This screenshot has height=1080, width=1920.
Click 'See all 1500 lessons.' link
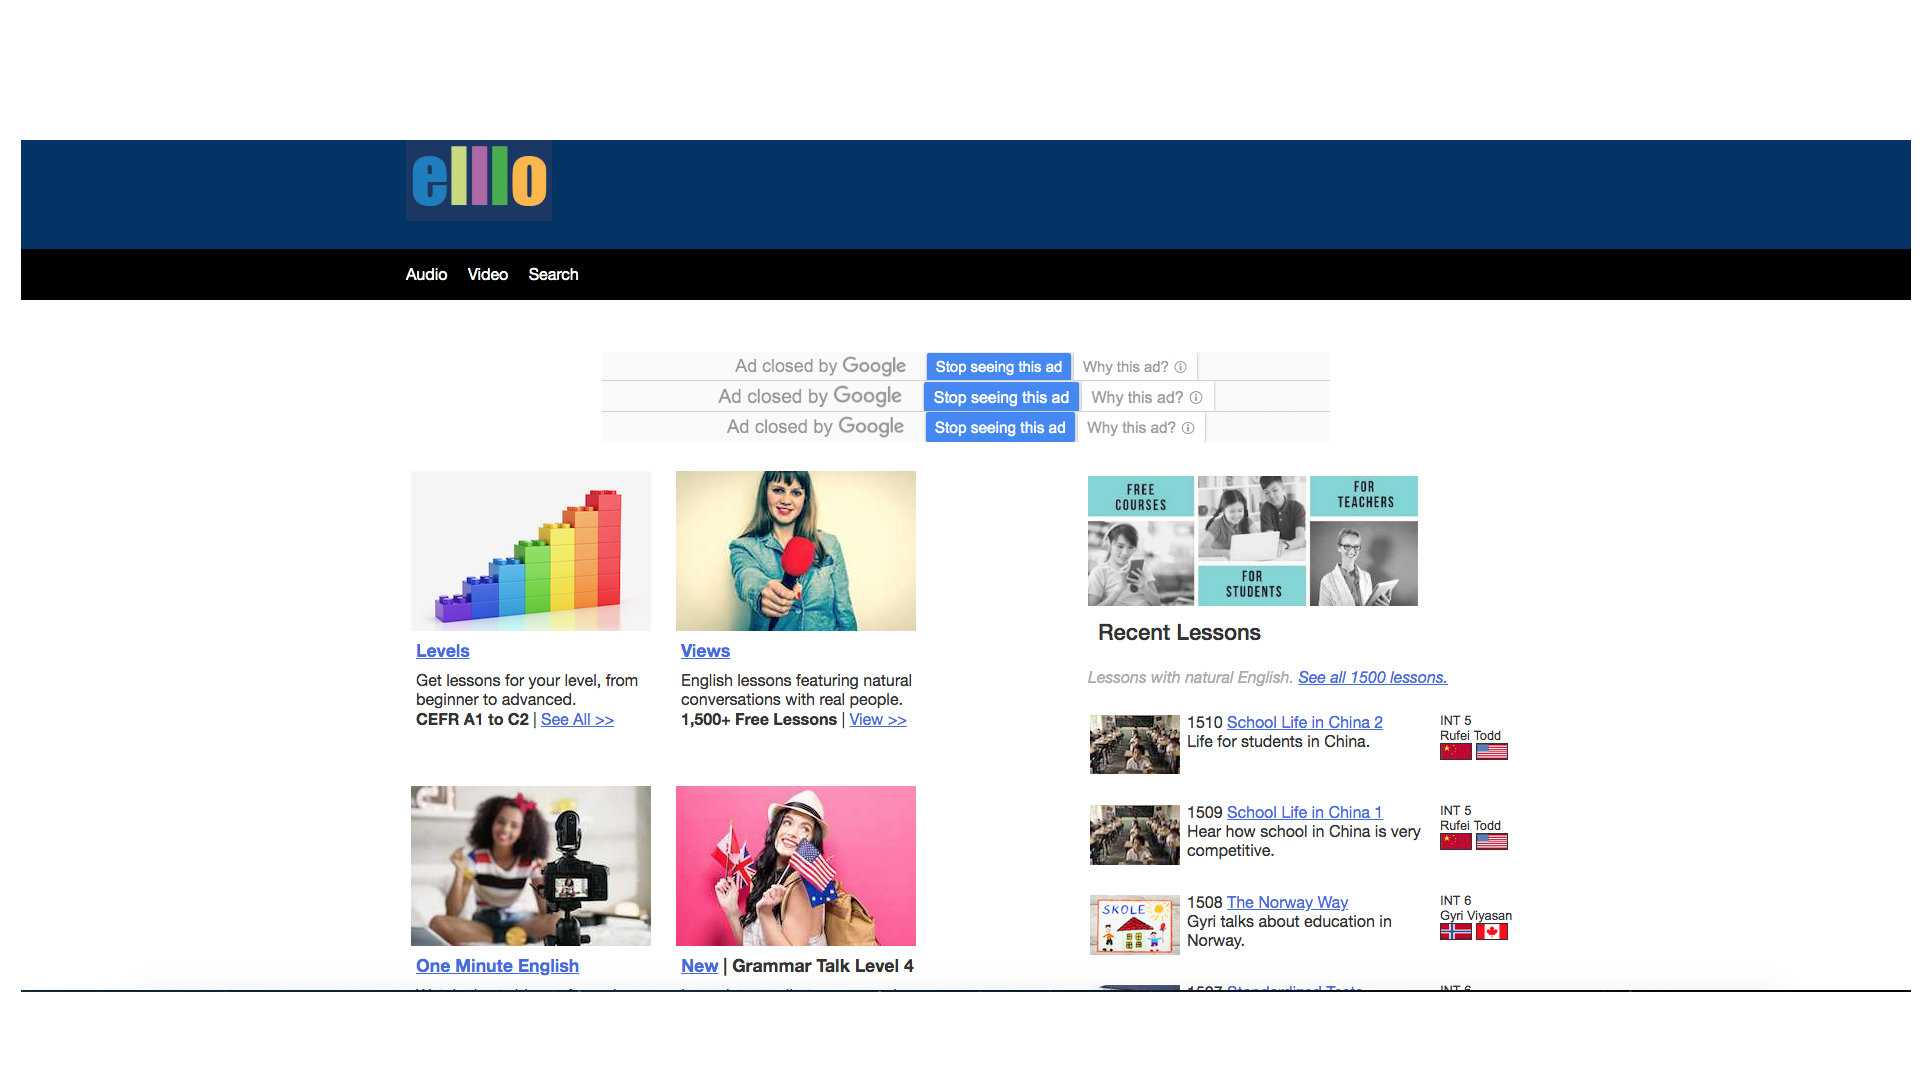(x=1372, y=677)
